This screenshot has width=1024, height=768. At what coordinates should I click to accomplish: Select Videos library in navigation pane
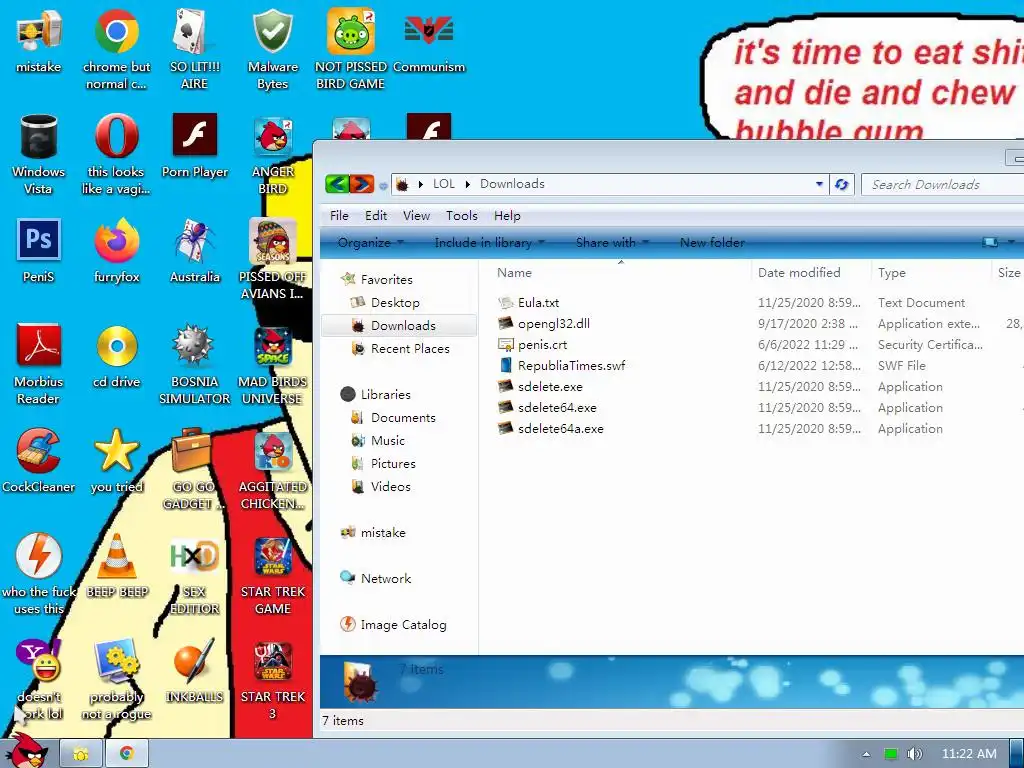391,487
